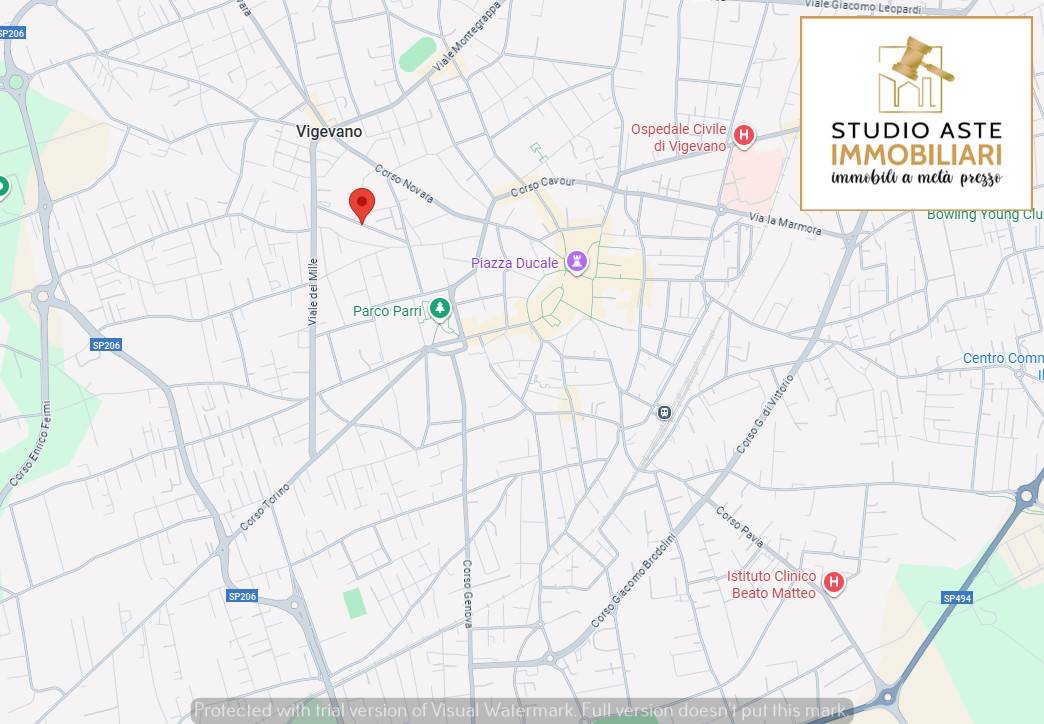Screen dimensions: 1044x724
Task: Select the Piazza Ducale attraction icon
Action: tap(576, 260)
